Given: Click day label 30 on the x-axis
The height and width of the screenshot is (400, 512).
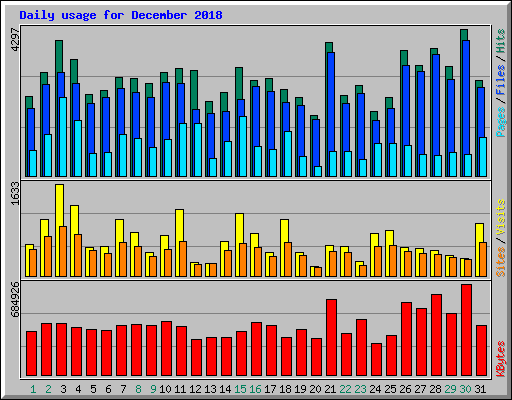Looking at the screenshot, I should click(x=465, y=389).
